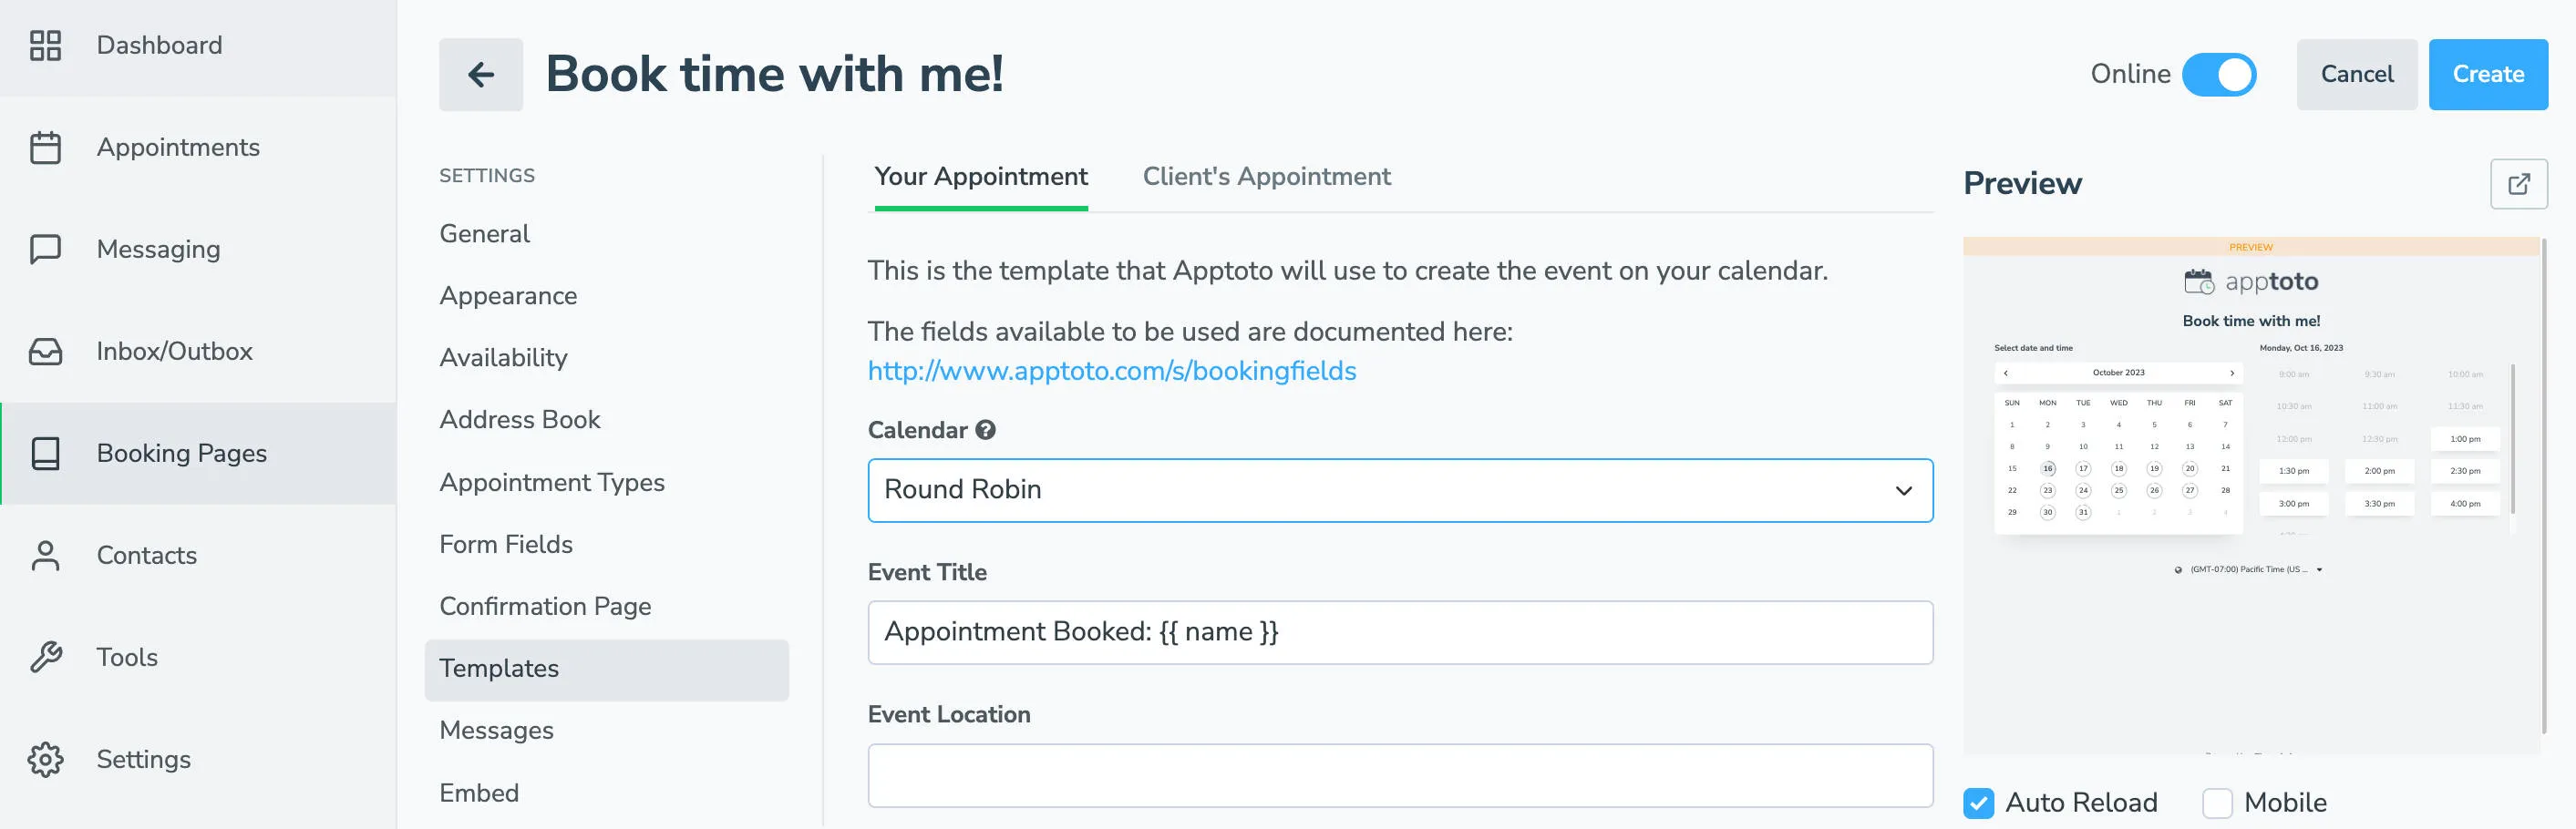This screenshot has height=829, width=2576.
Task: Open the preview in a new window
Action: click(2519, 184)
